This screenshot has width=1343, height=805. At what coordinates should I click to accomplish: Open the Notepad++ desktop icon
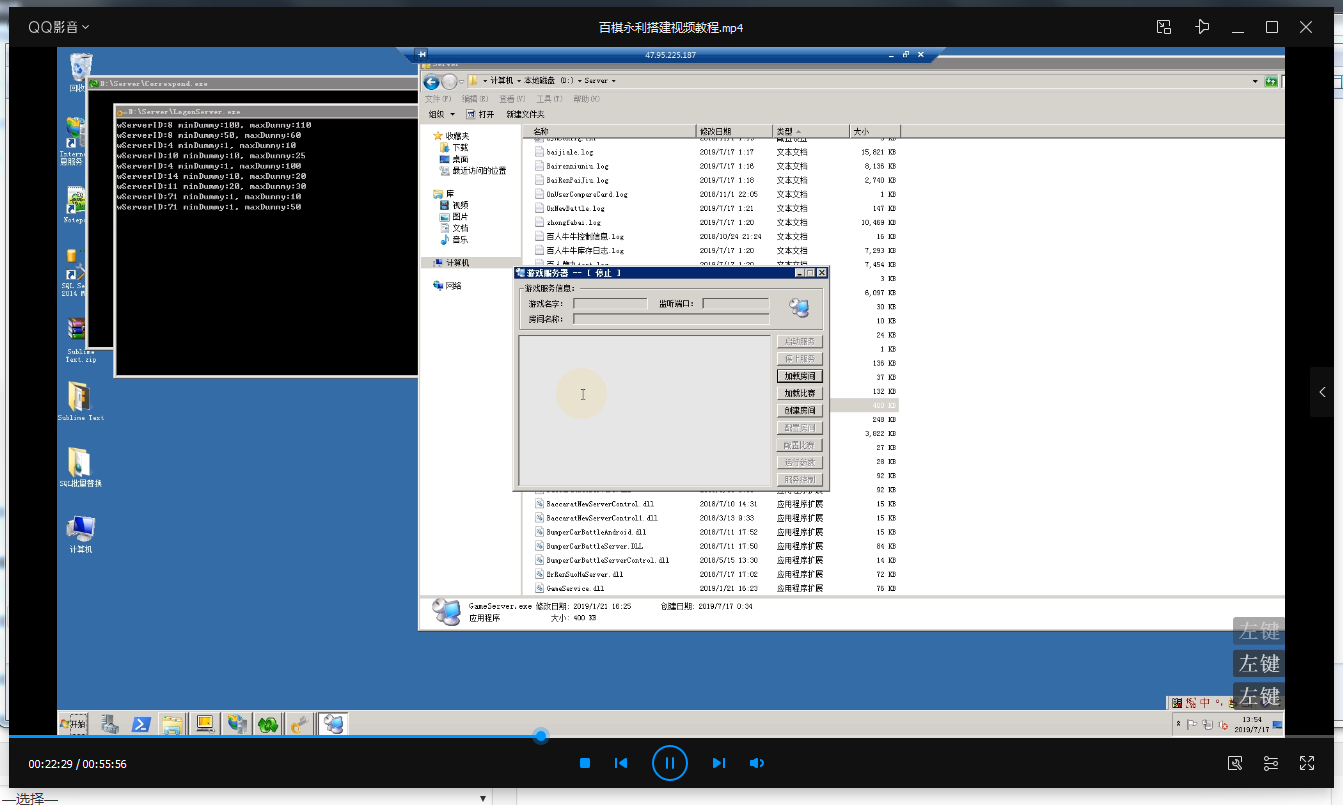[x=77, y=205]
